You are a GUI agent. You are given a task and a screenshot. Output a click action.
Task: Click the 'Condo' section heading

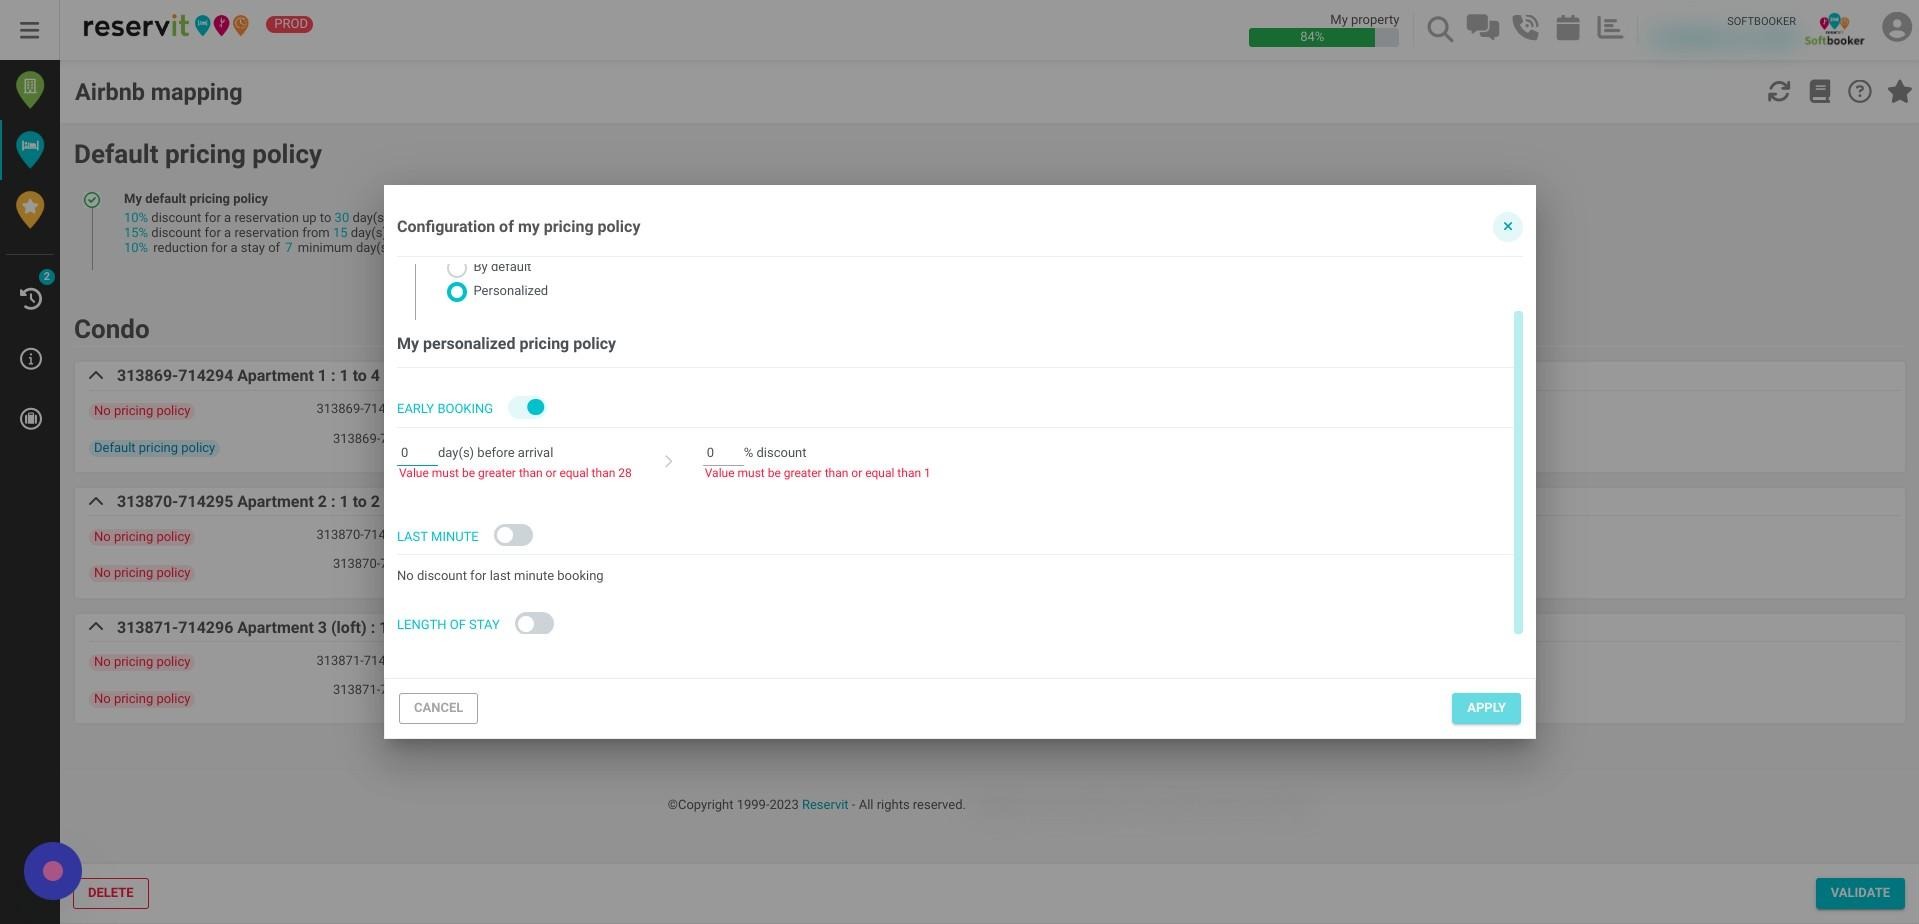coord(112,330)
